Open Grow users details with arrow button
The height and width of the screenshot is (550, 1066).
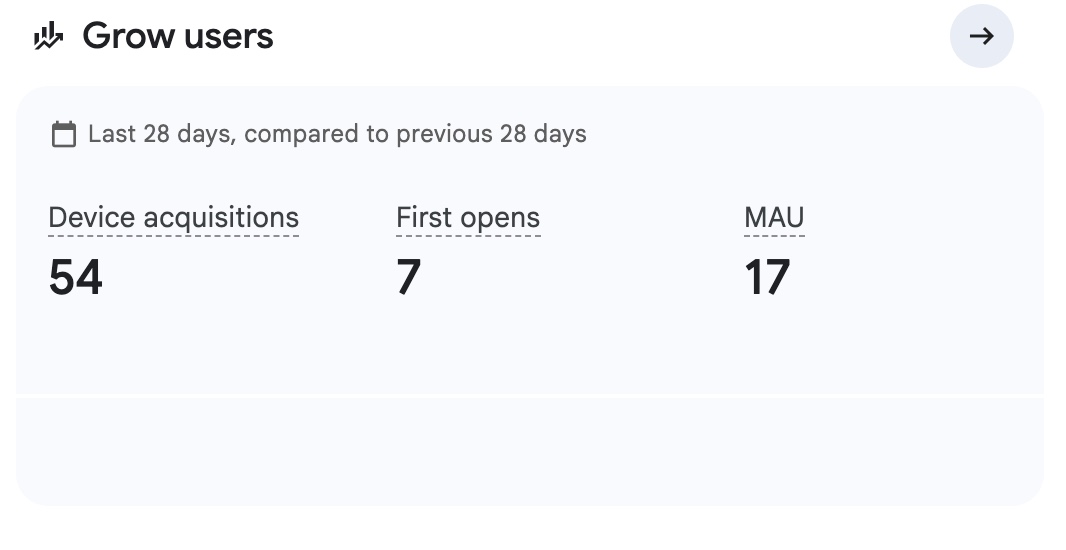pyautogui.click(x=981, y=37)
